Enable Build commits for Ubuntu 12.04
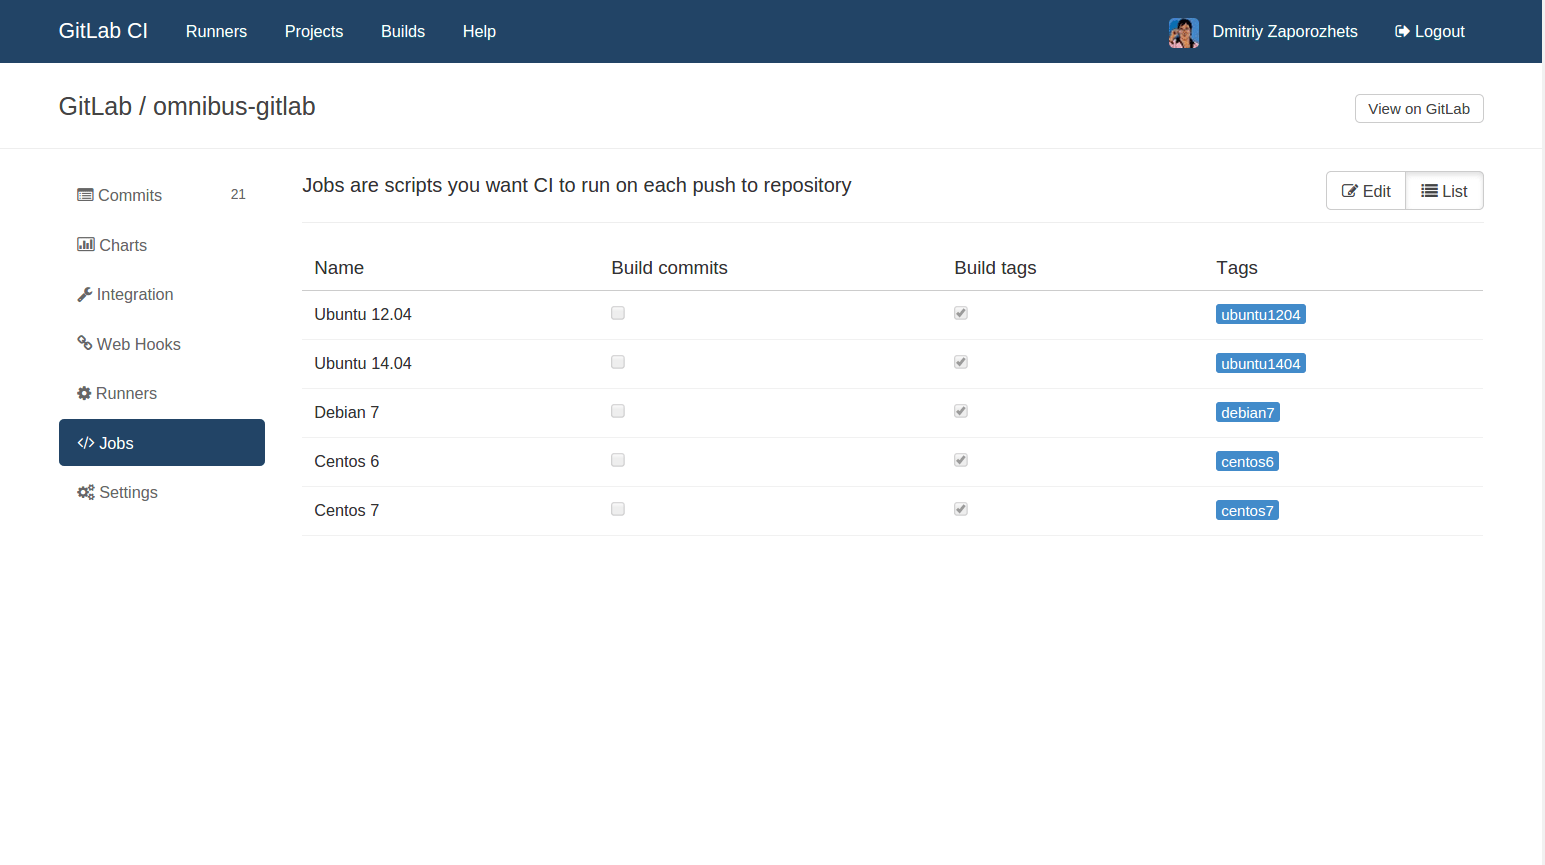The image size is (1545, 865). coord(617,312)
